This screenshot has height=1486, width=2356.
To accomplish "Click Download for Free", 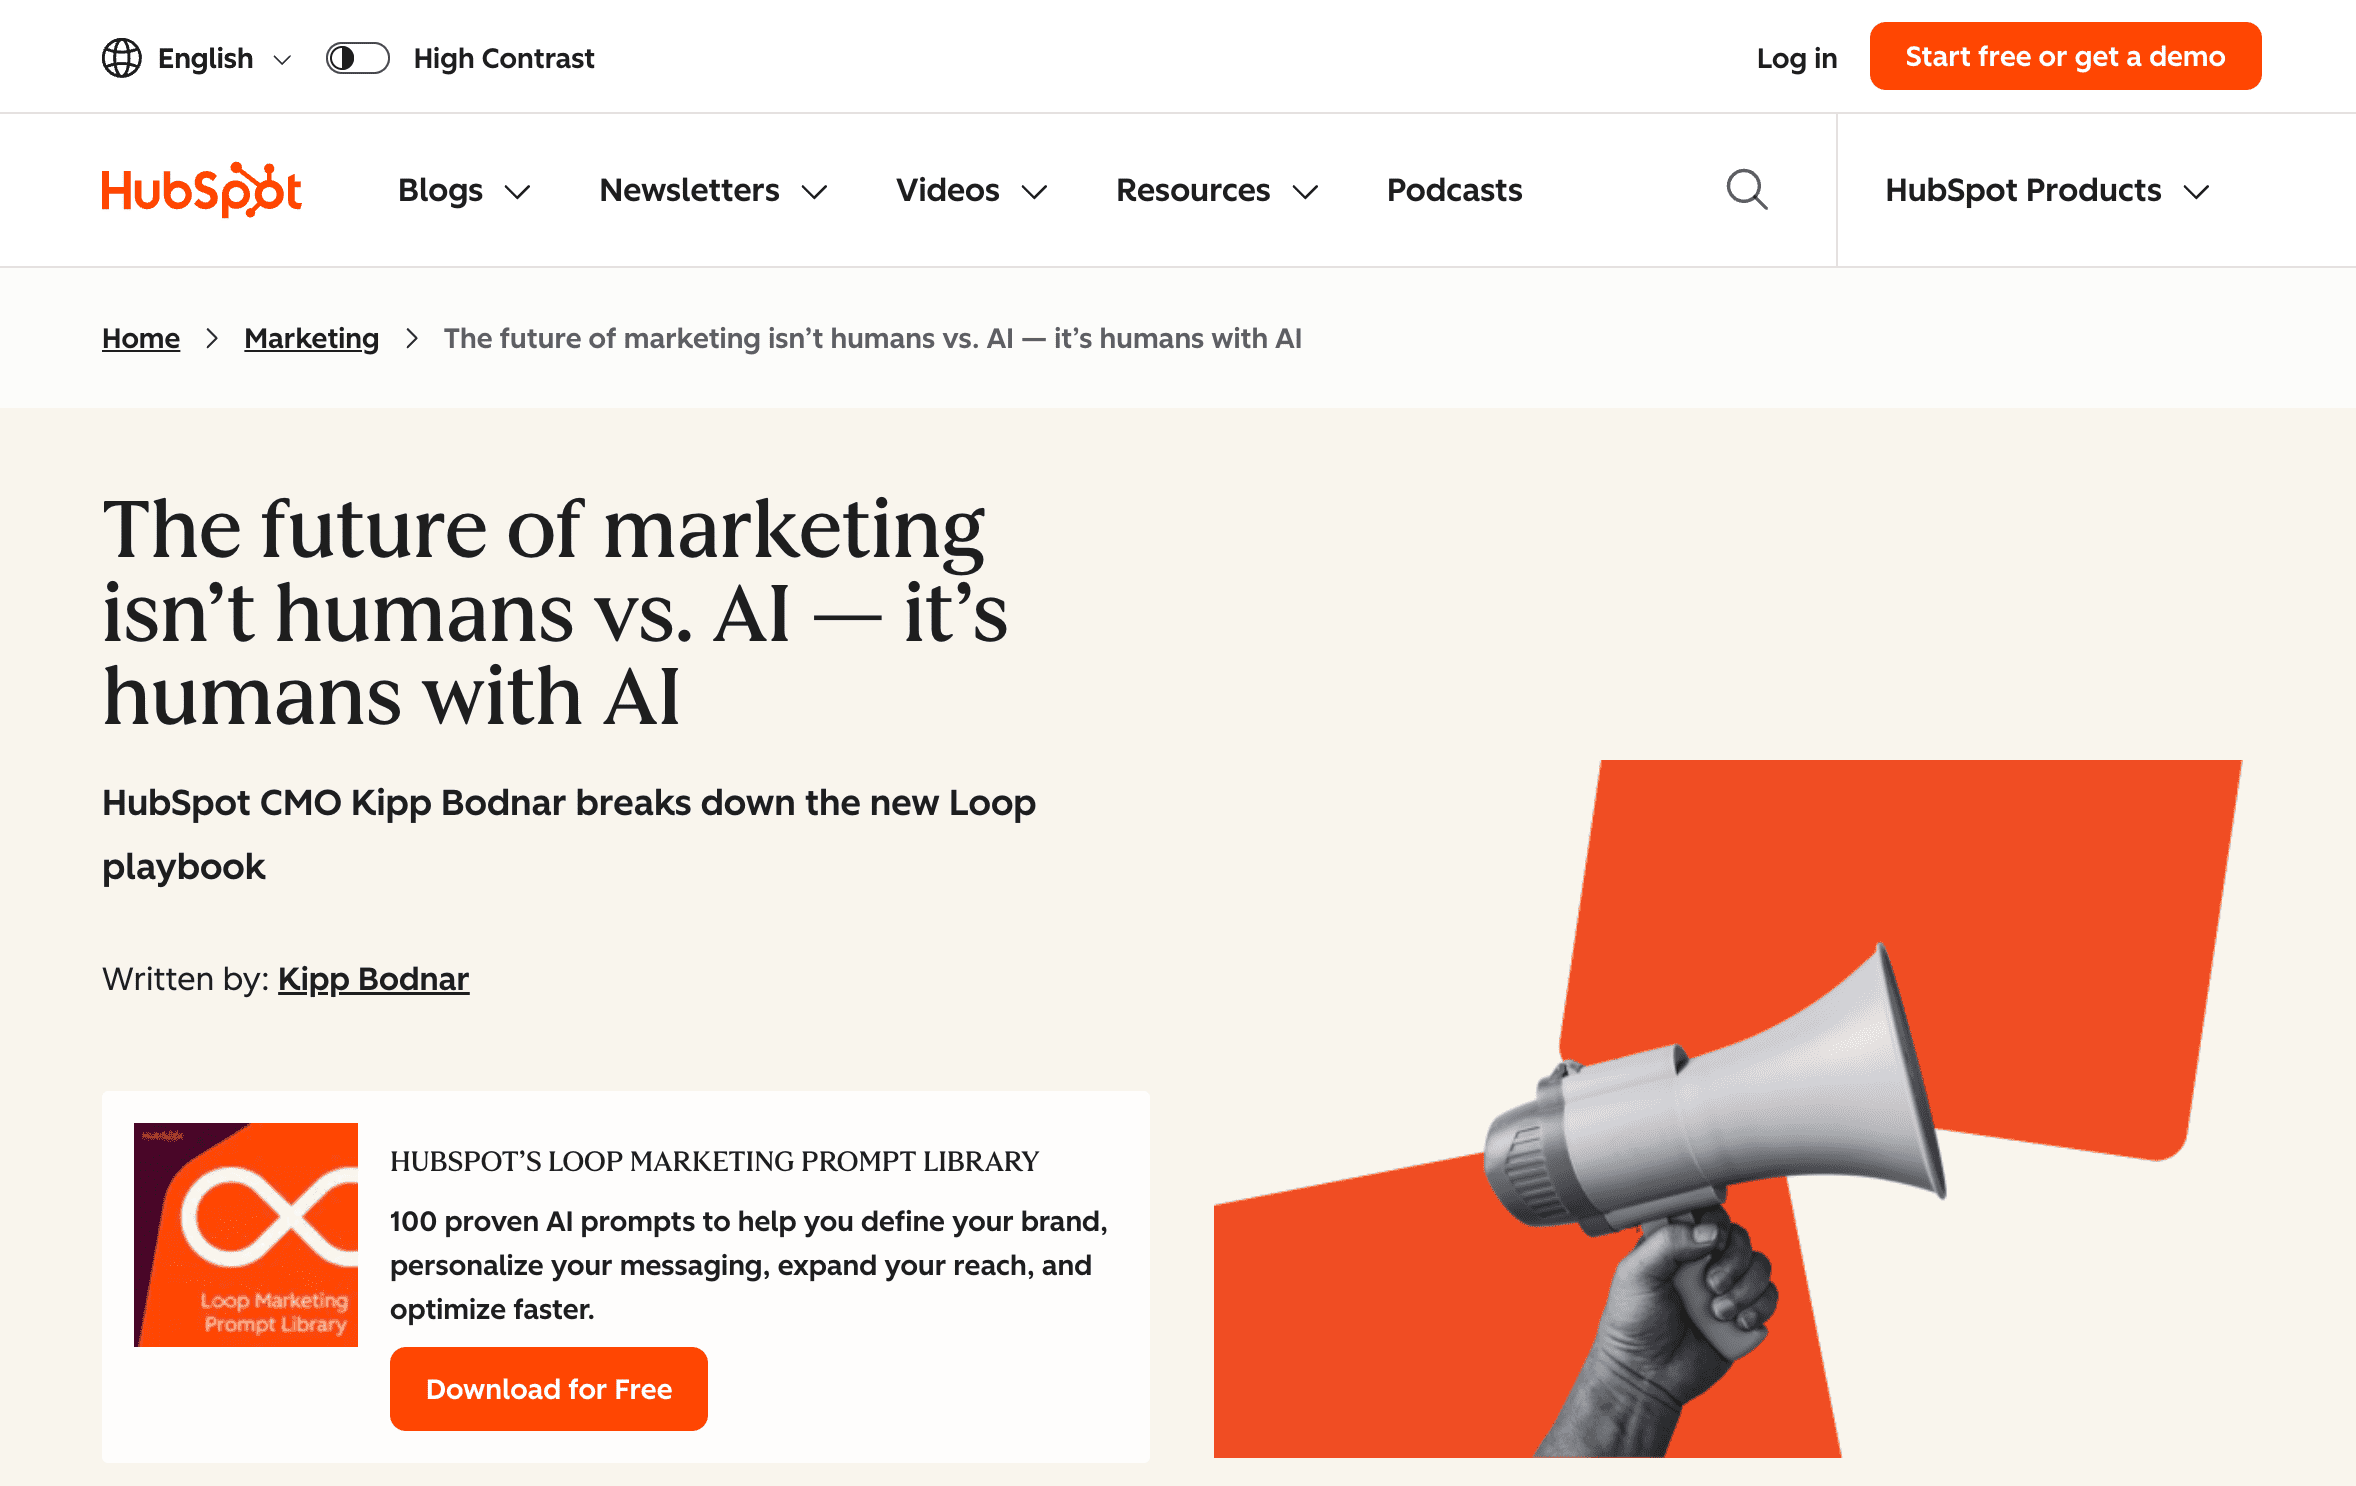I will coord(548,1388).
